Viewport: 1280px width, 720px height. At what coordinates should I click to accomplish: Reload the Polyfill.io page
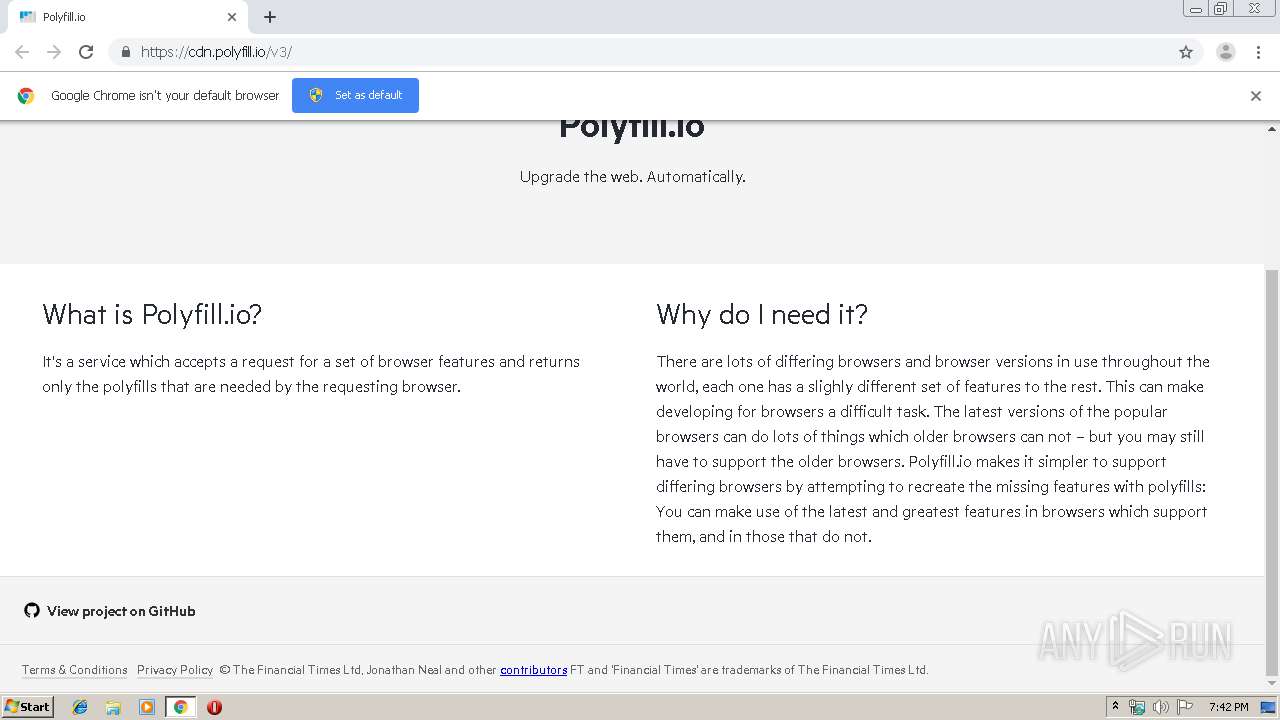tap(86, 52)
